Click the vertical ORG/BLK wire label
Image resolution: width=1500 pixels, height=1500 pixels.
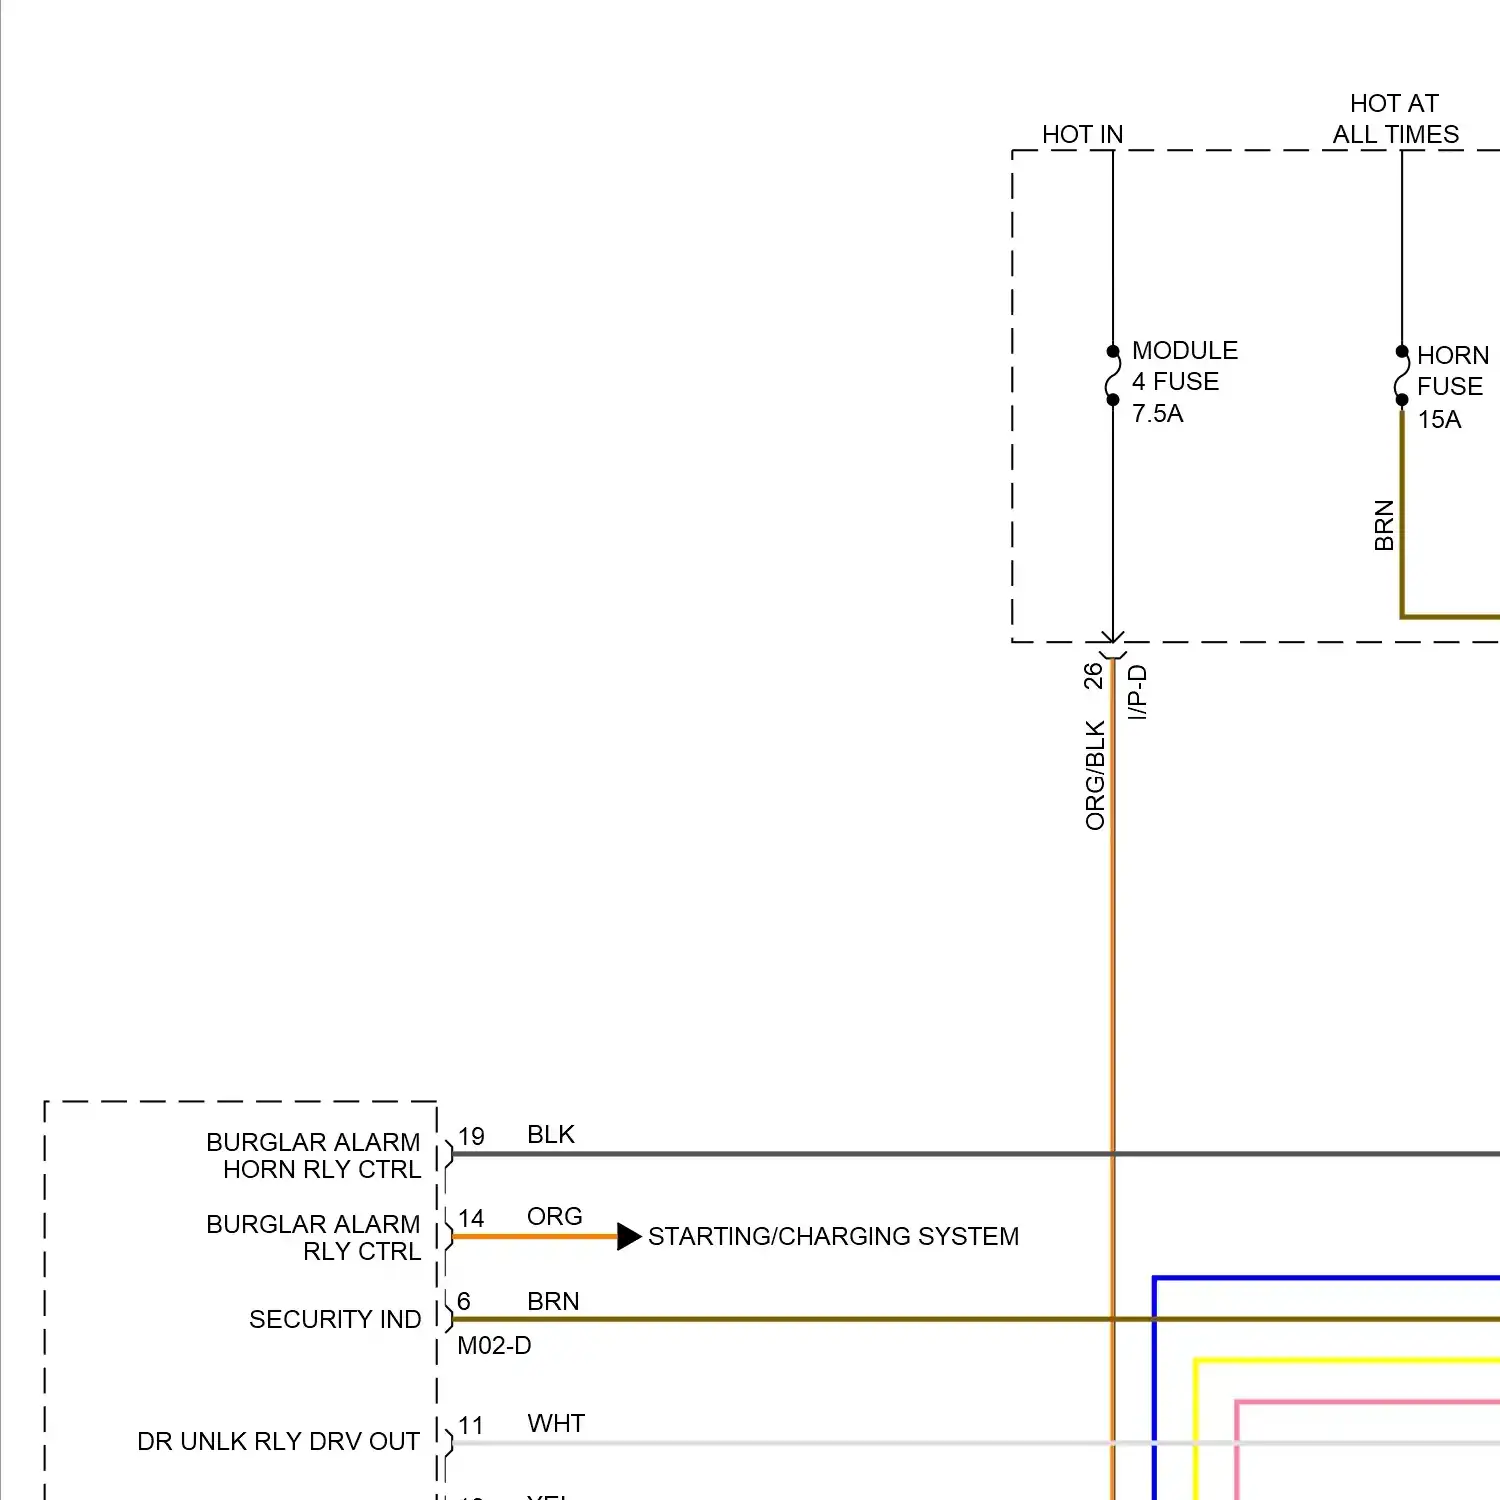pyautogui.click(x=1096, y=775)
